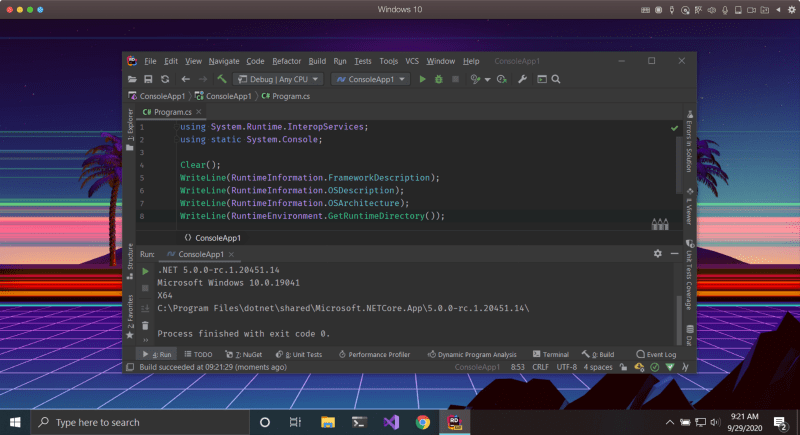Select the Program.cs editor tab
800x435 pixels.
pyautogui.click(x=172, y=112)
